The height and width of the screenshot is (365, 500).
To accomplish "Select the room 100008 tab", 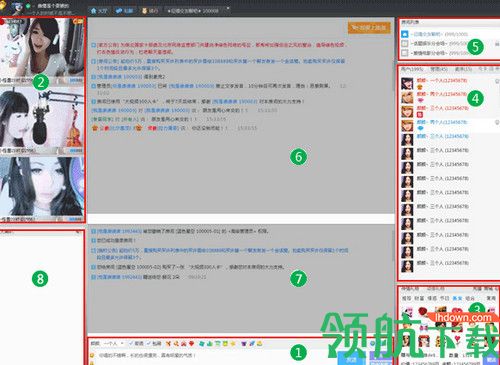I will pyautogui.click(x=193, y=11).
